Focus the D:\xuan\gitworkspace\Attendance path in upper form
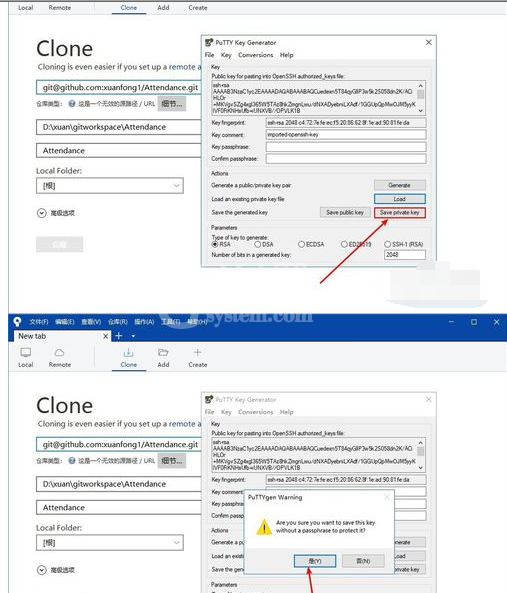The width and height of the screenshot is (507, 593). coord(119,127)
